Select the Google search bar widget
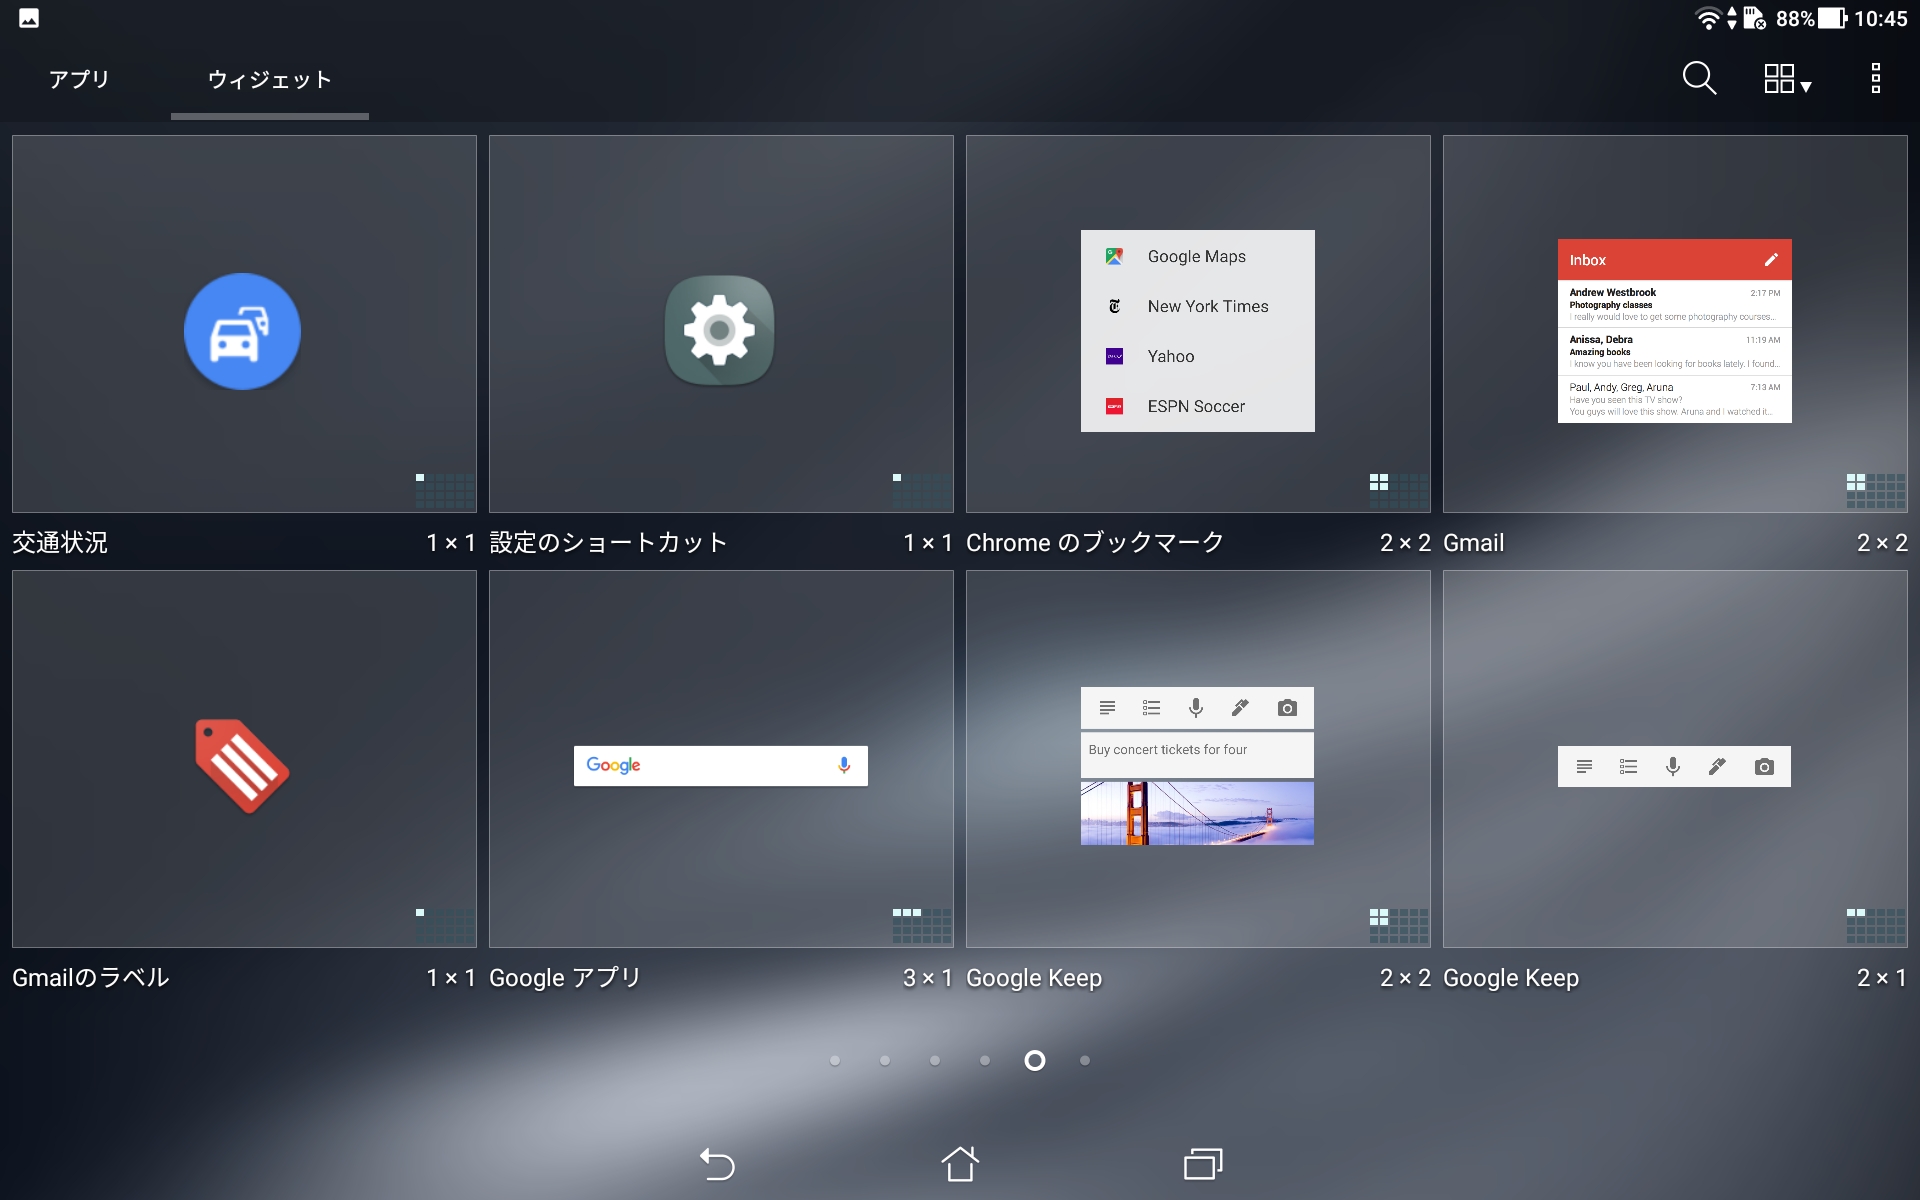Image resolution: width=1920 pixels, height=1200 pixels. click(720, 766)
